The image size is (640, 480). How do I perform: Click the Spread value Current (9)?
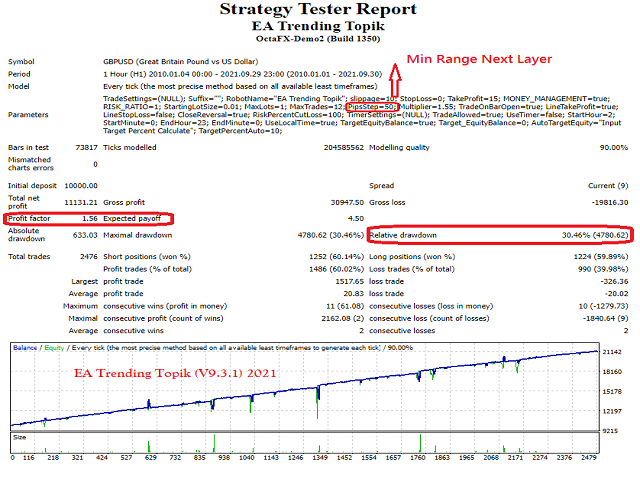click(x=608, y=186)
